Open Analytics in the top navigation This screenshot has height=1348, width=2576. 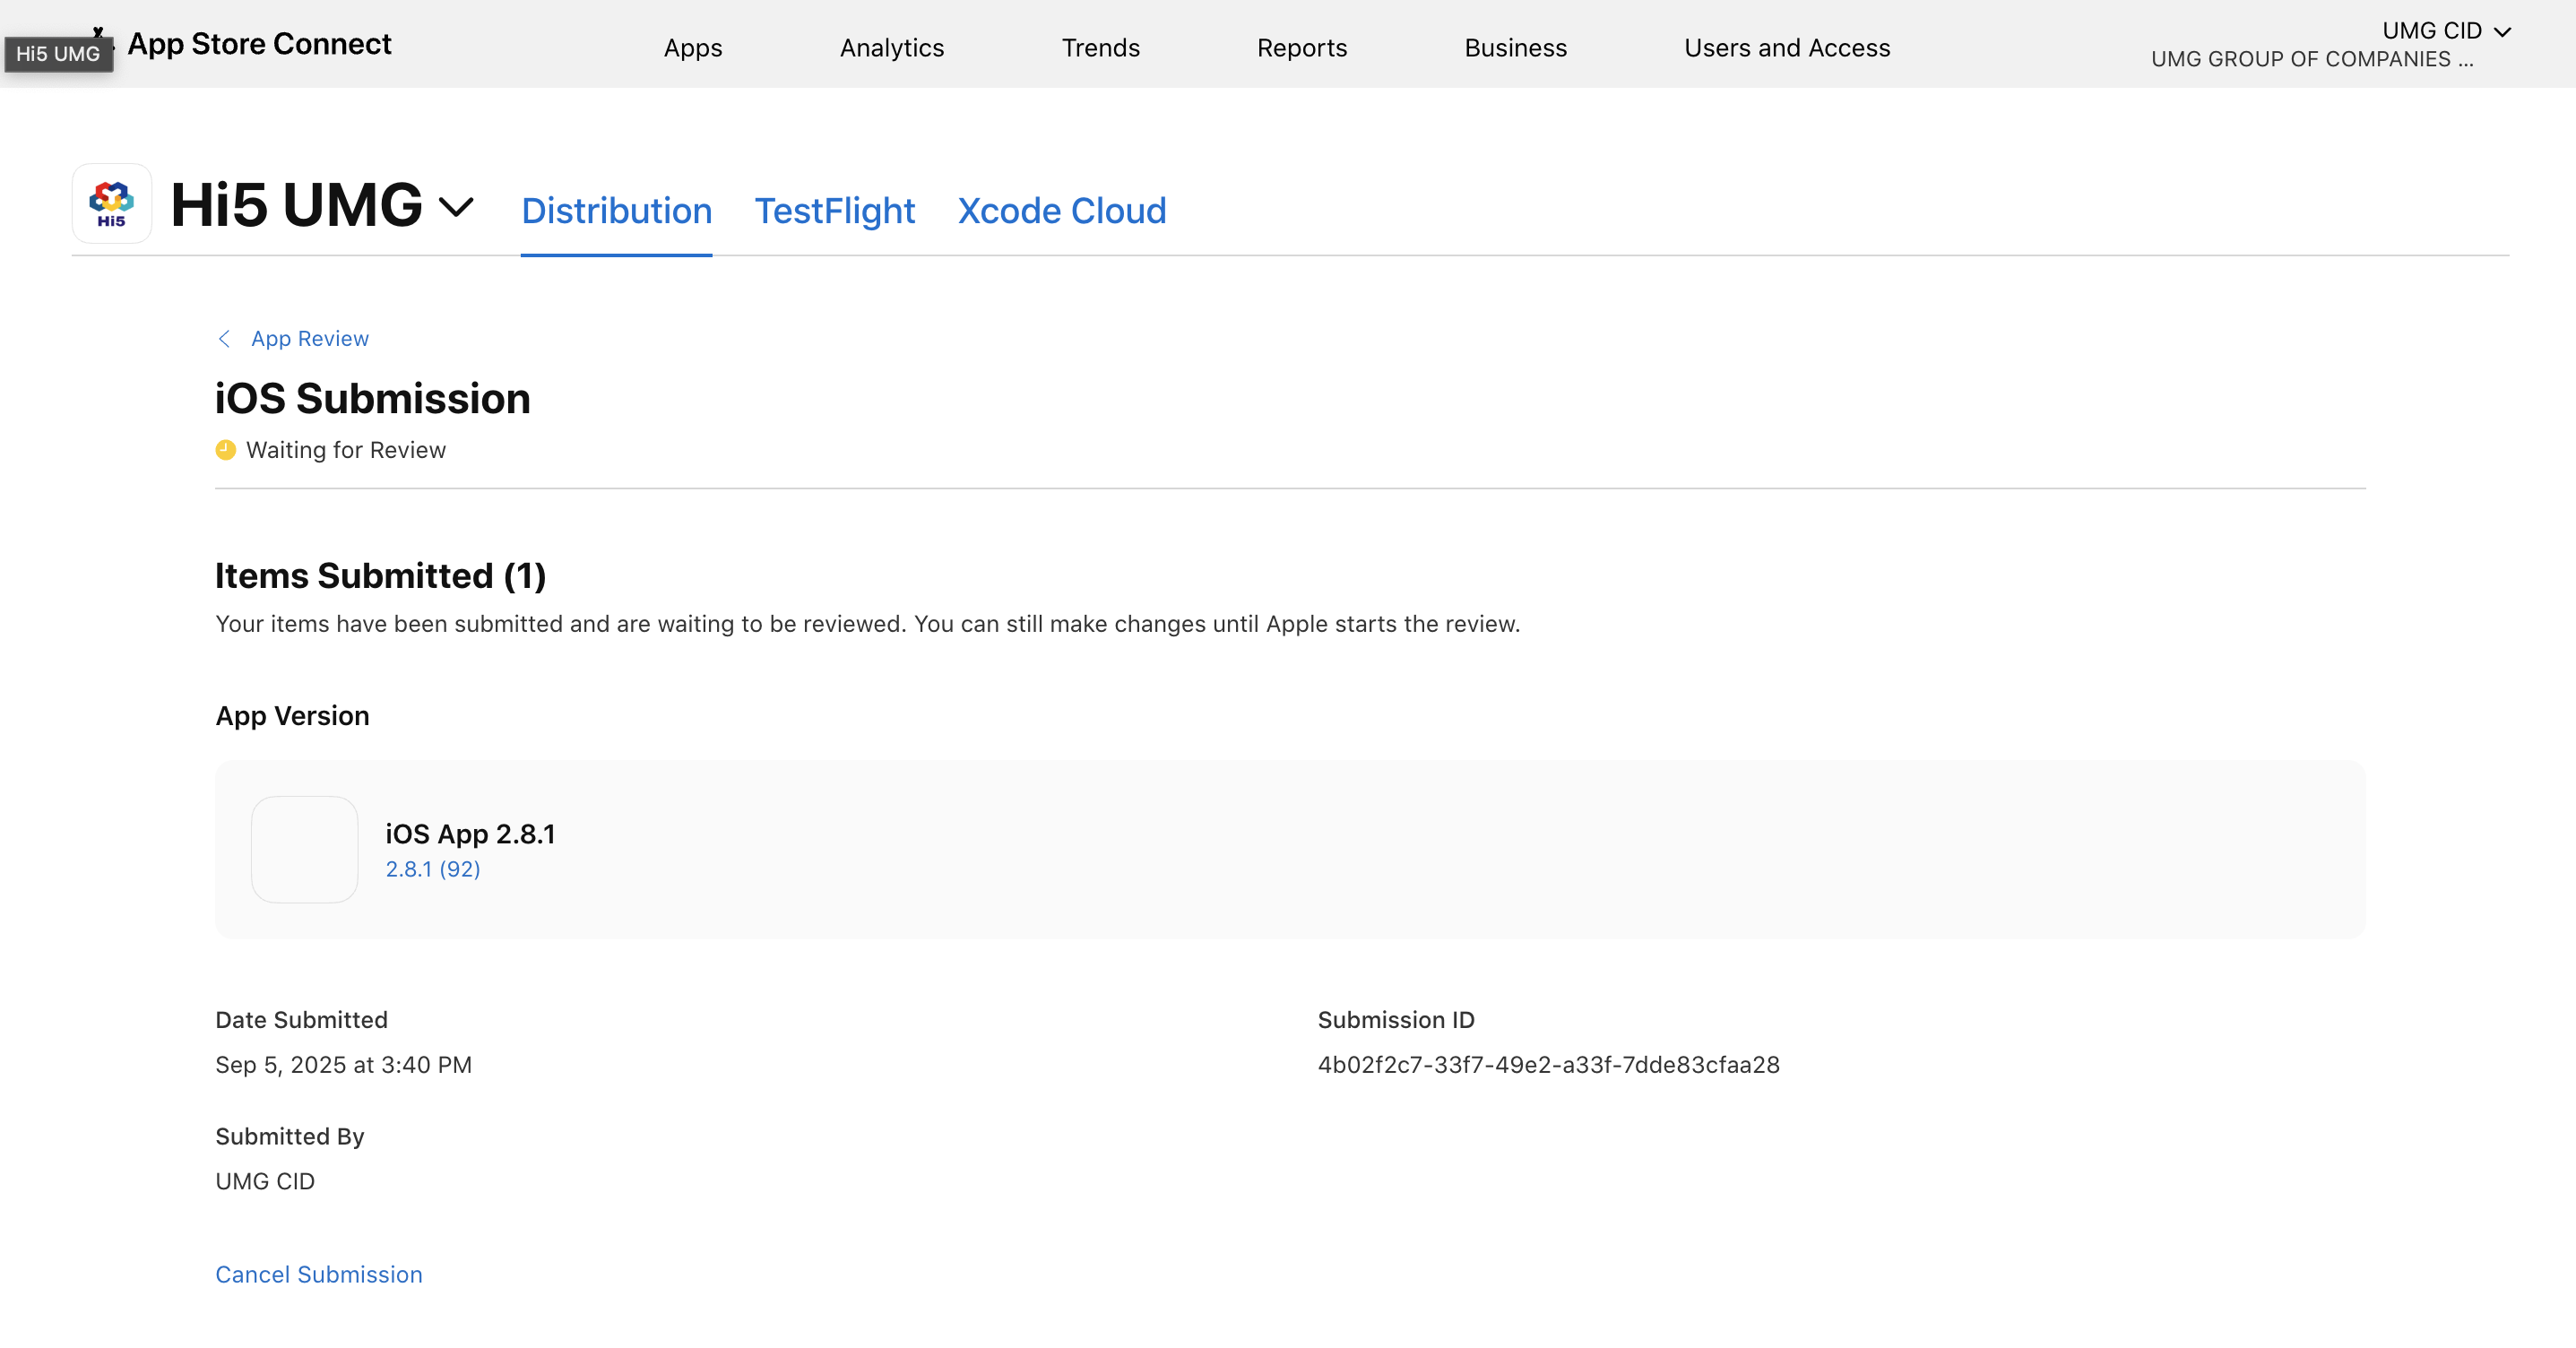[x=891, y=48]
